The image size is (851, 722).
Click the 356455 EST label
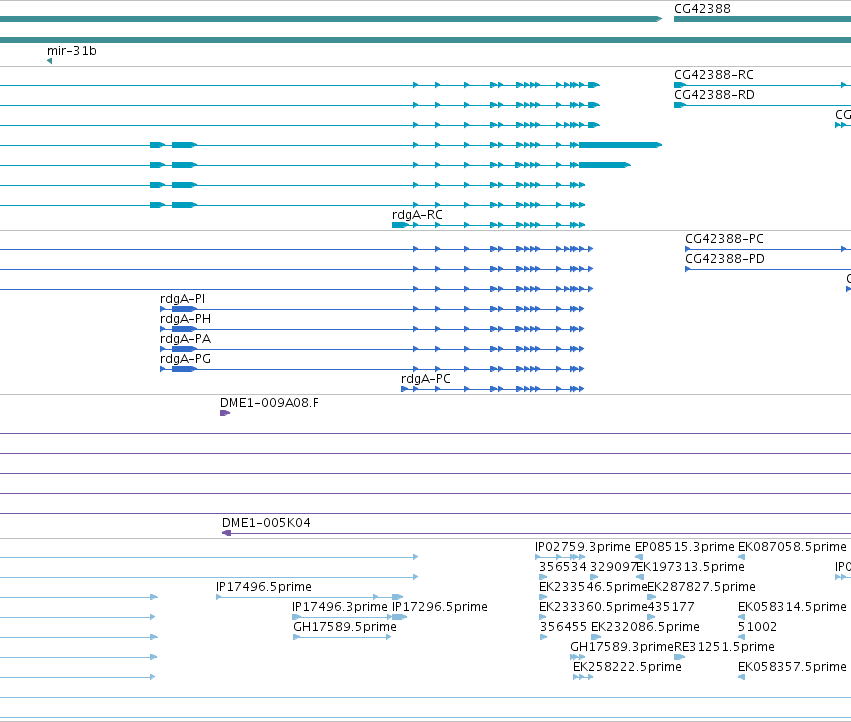[x=563, y=627]
